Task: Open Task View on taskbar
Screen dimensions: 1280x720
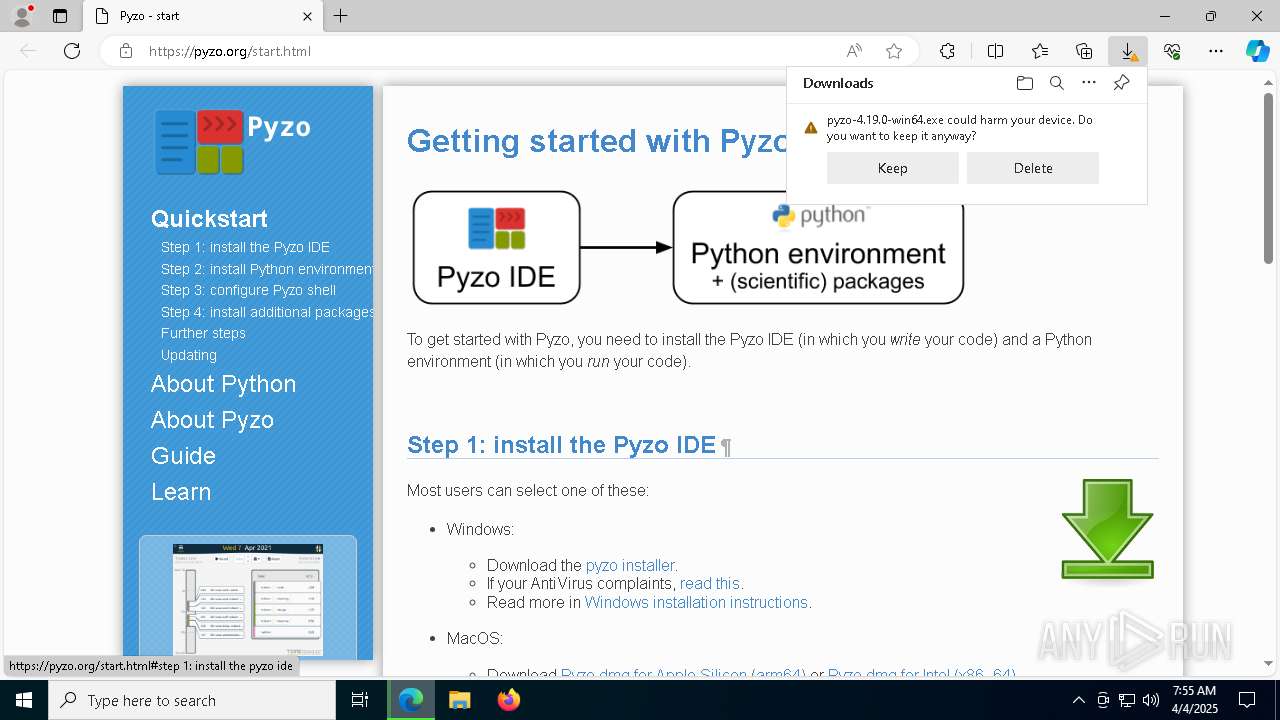Action: 360,700
